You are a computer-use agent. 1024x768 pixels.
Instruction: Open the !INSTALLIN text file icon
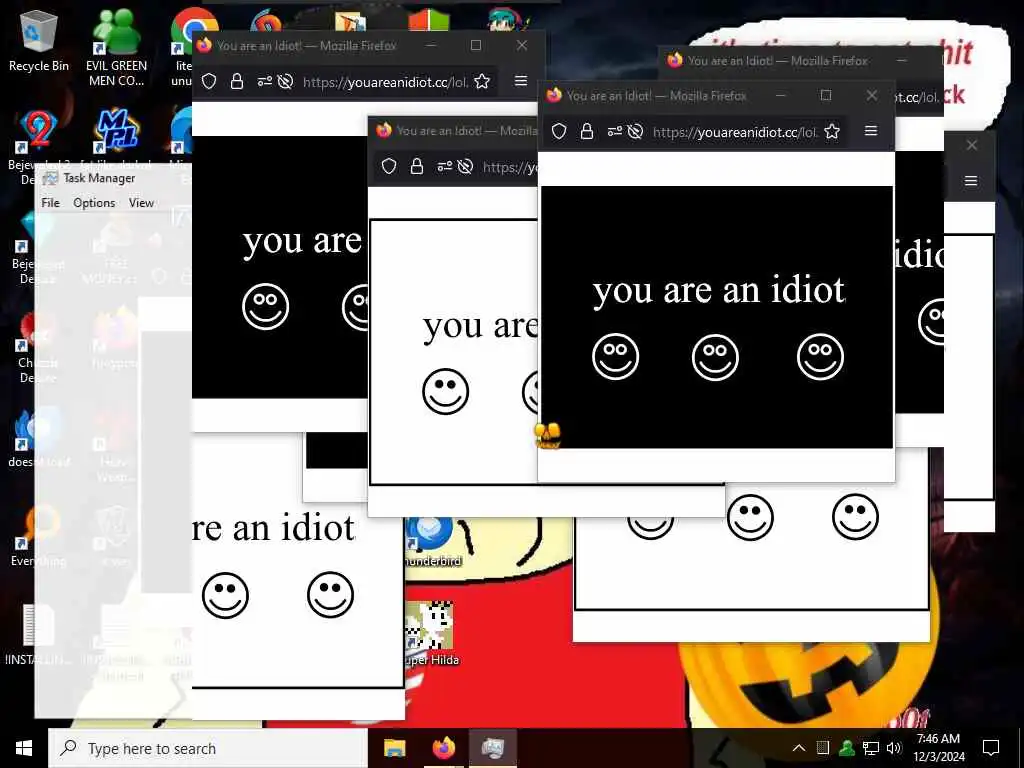[x=38, y=633]
